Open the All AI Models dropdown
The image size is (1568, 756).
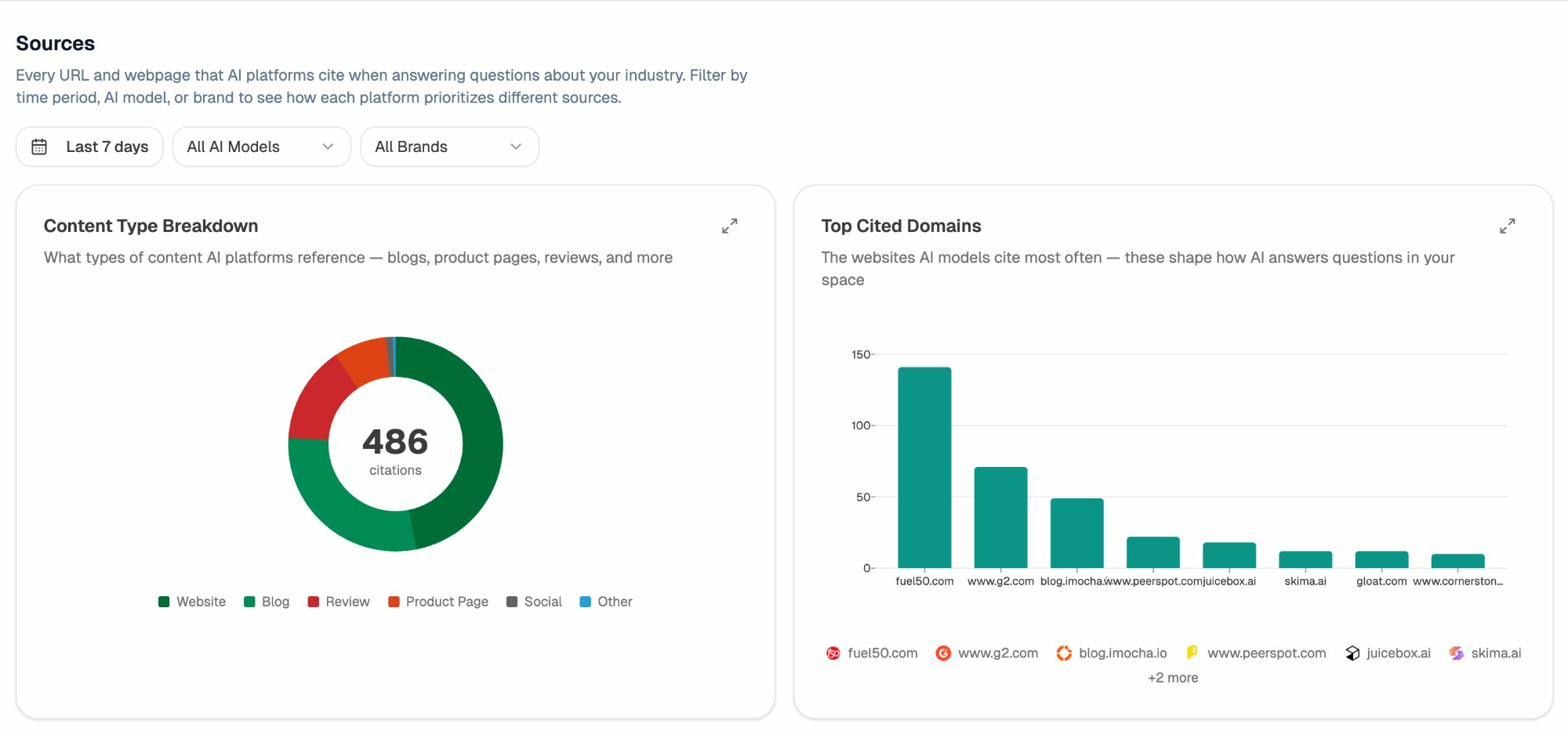pyautogui.click(x=261, y=147)
